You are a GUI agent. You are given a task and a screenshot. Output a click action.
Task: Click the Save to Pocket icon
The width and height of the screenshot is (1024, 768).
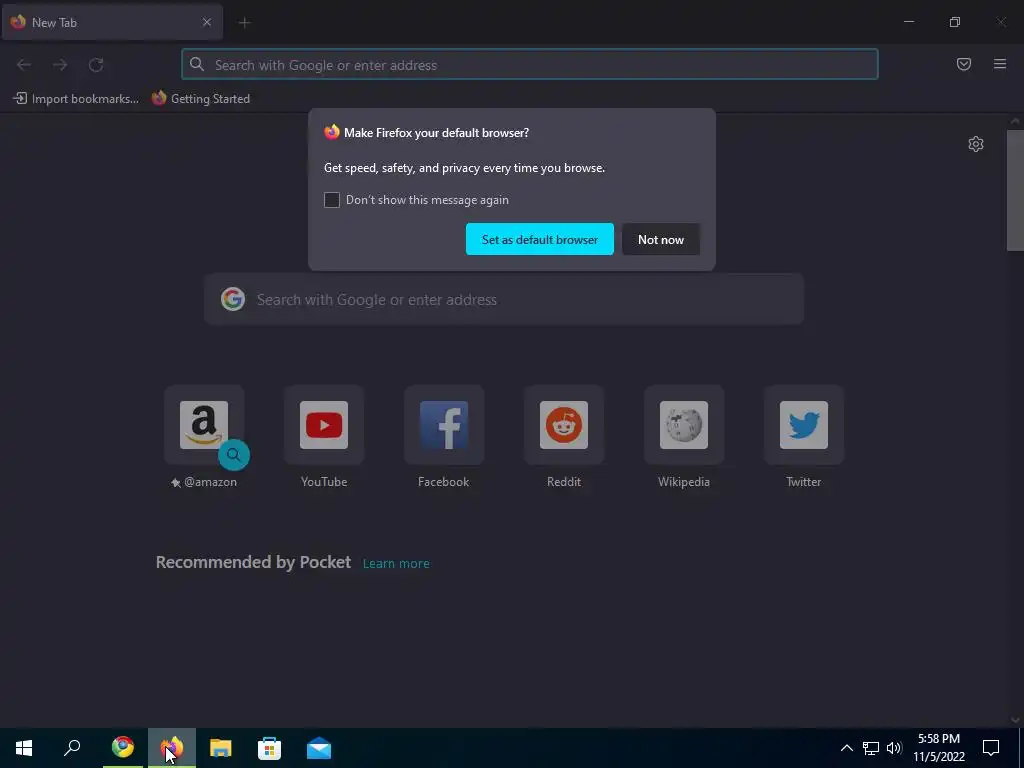coord(964,64)
